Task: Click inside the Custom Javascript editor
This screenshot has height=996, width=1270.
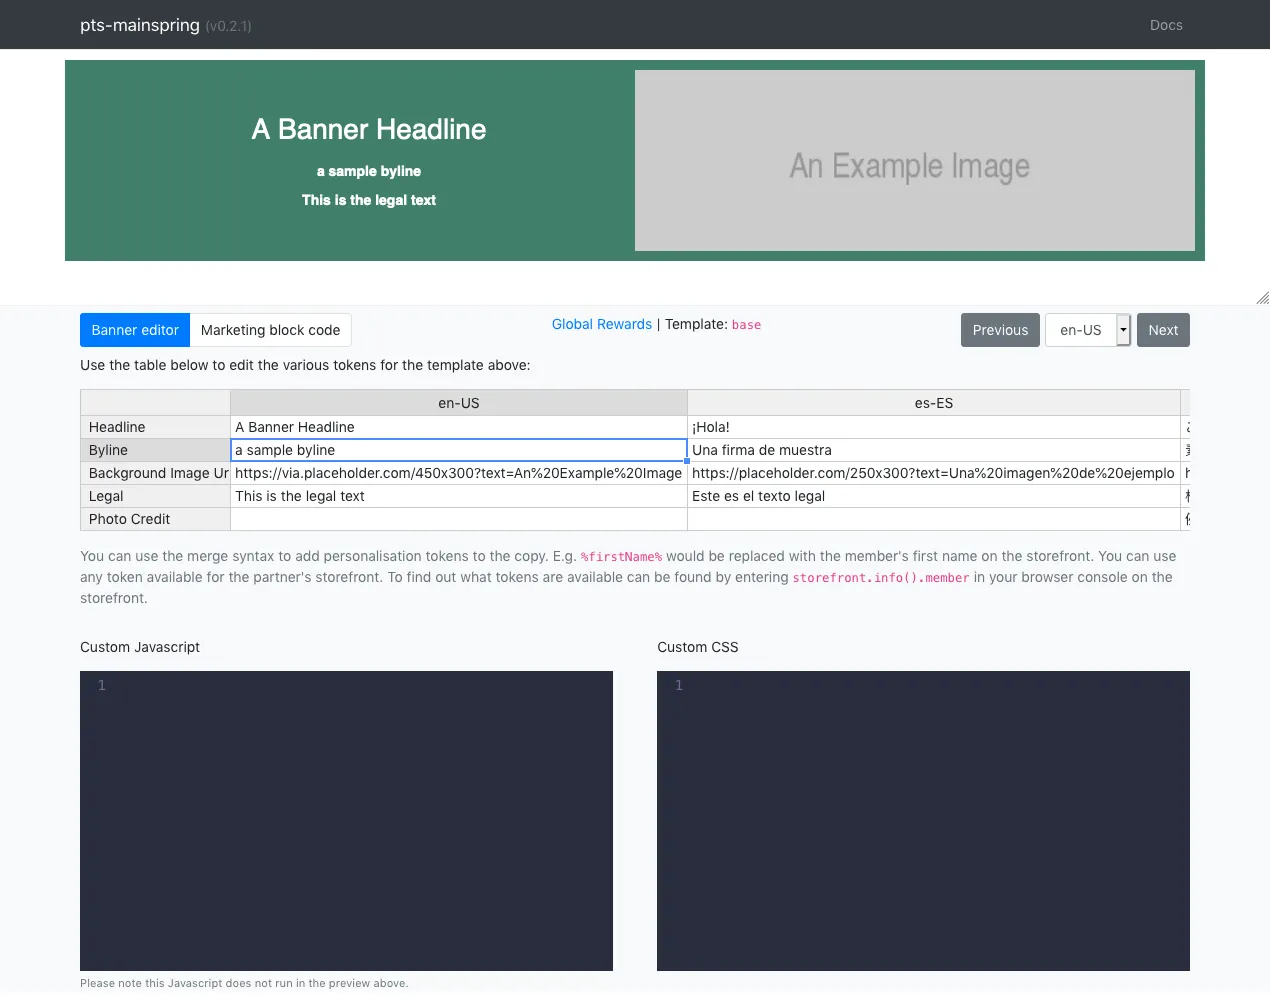Action: [x=346, y=820]
